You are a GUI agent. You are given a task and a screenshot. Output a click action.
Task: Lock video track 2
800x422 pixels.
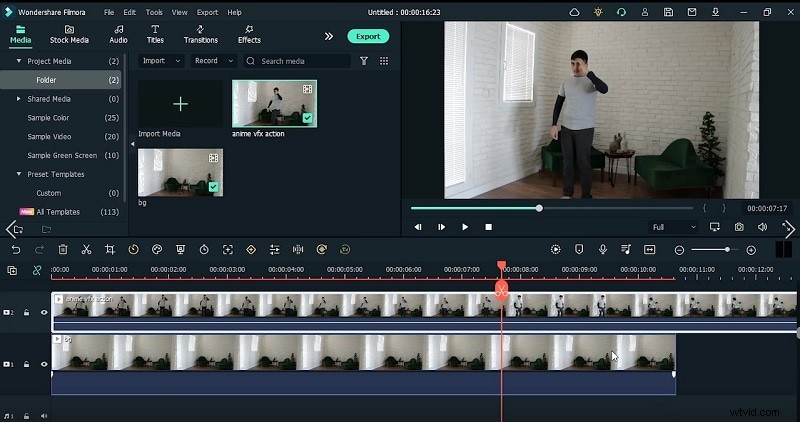tap(27, 312)
